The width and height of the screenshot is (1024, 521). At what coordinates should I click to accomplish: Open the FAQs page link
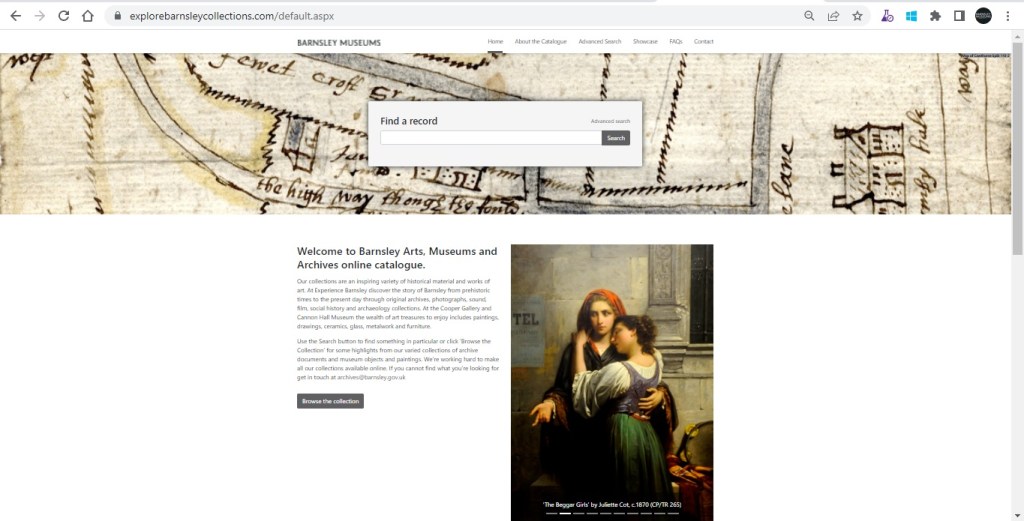click(x=676, y=42)
